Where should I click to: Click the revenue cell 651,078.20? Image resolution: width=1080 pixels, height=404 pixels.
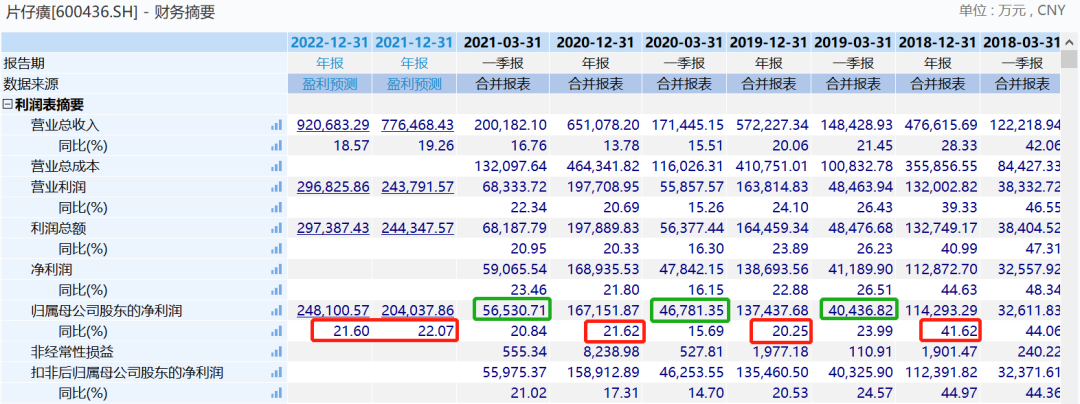tap(603, 125)
